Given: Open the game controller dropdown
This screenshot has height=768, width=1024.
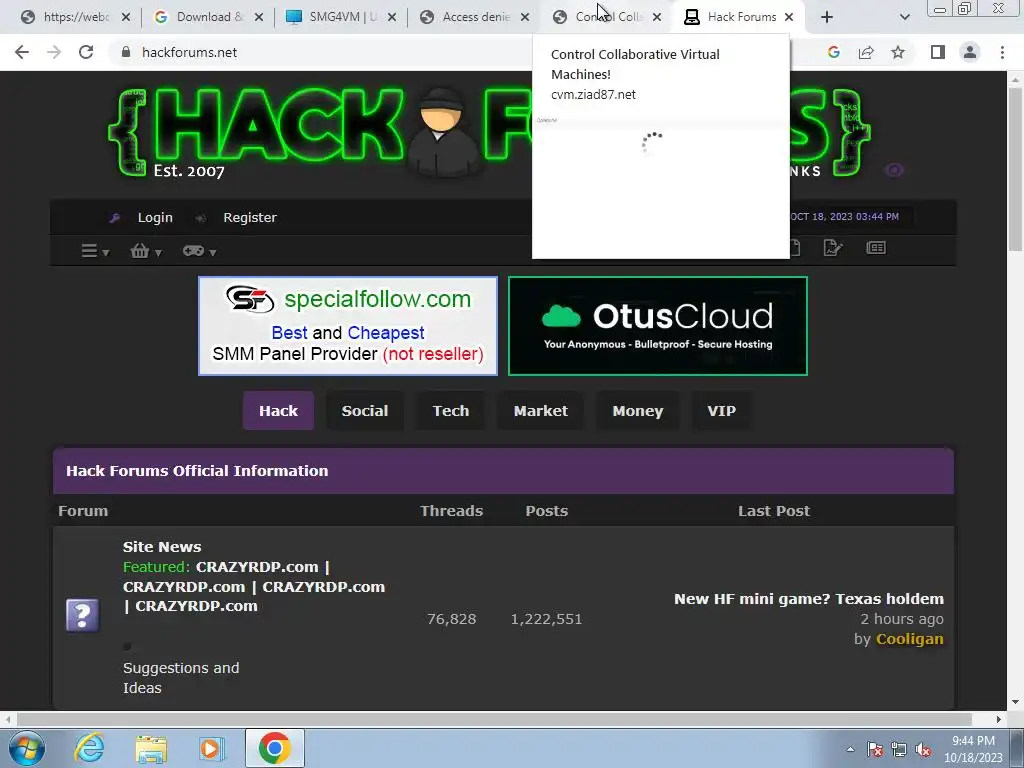Looking at the screenshot, I should point(199,251).
